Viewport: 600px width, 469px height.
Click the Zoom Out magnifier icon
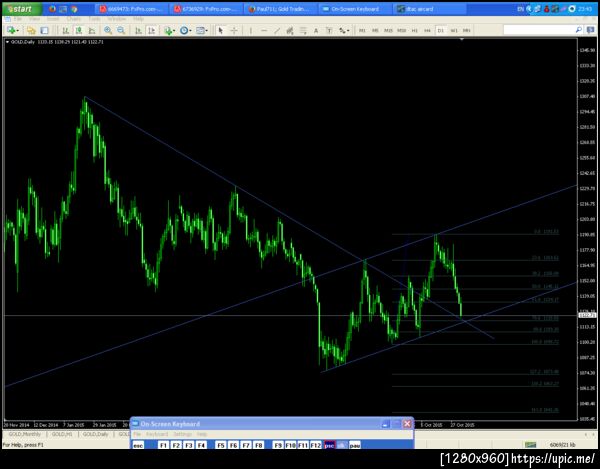(x=121, y=30)
